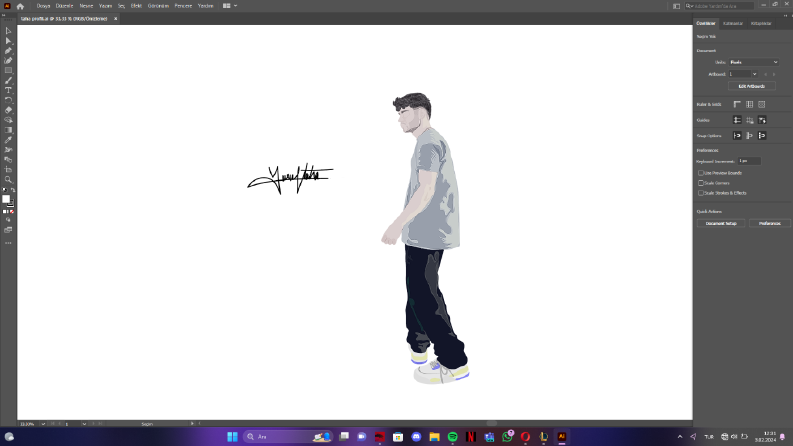Select the Zoom magnifier tool
Image resolution: width=793 pixels, height=446 pixels.
(x=8, y=180)
